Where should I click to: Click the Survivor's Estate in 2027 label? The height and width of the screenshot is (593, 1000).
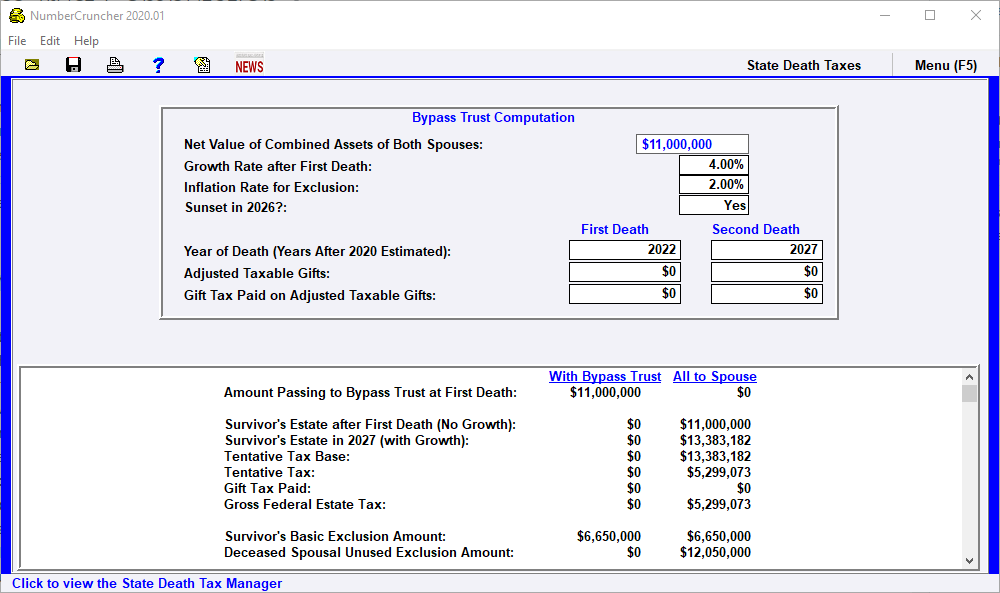347,441
